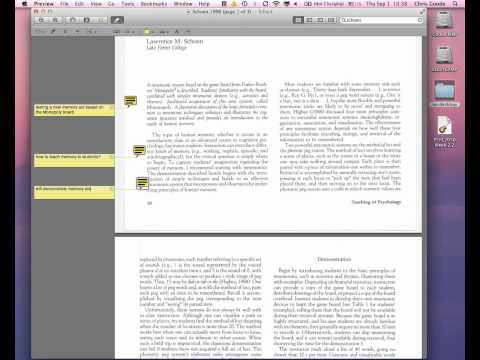Viewport: 480px width, 360px height.
Task: Click the toolbar search field
Action: 381,20
